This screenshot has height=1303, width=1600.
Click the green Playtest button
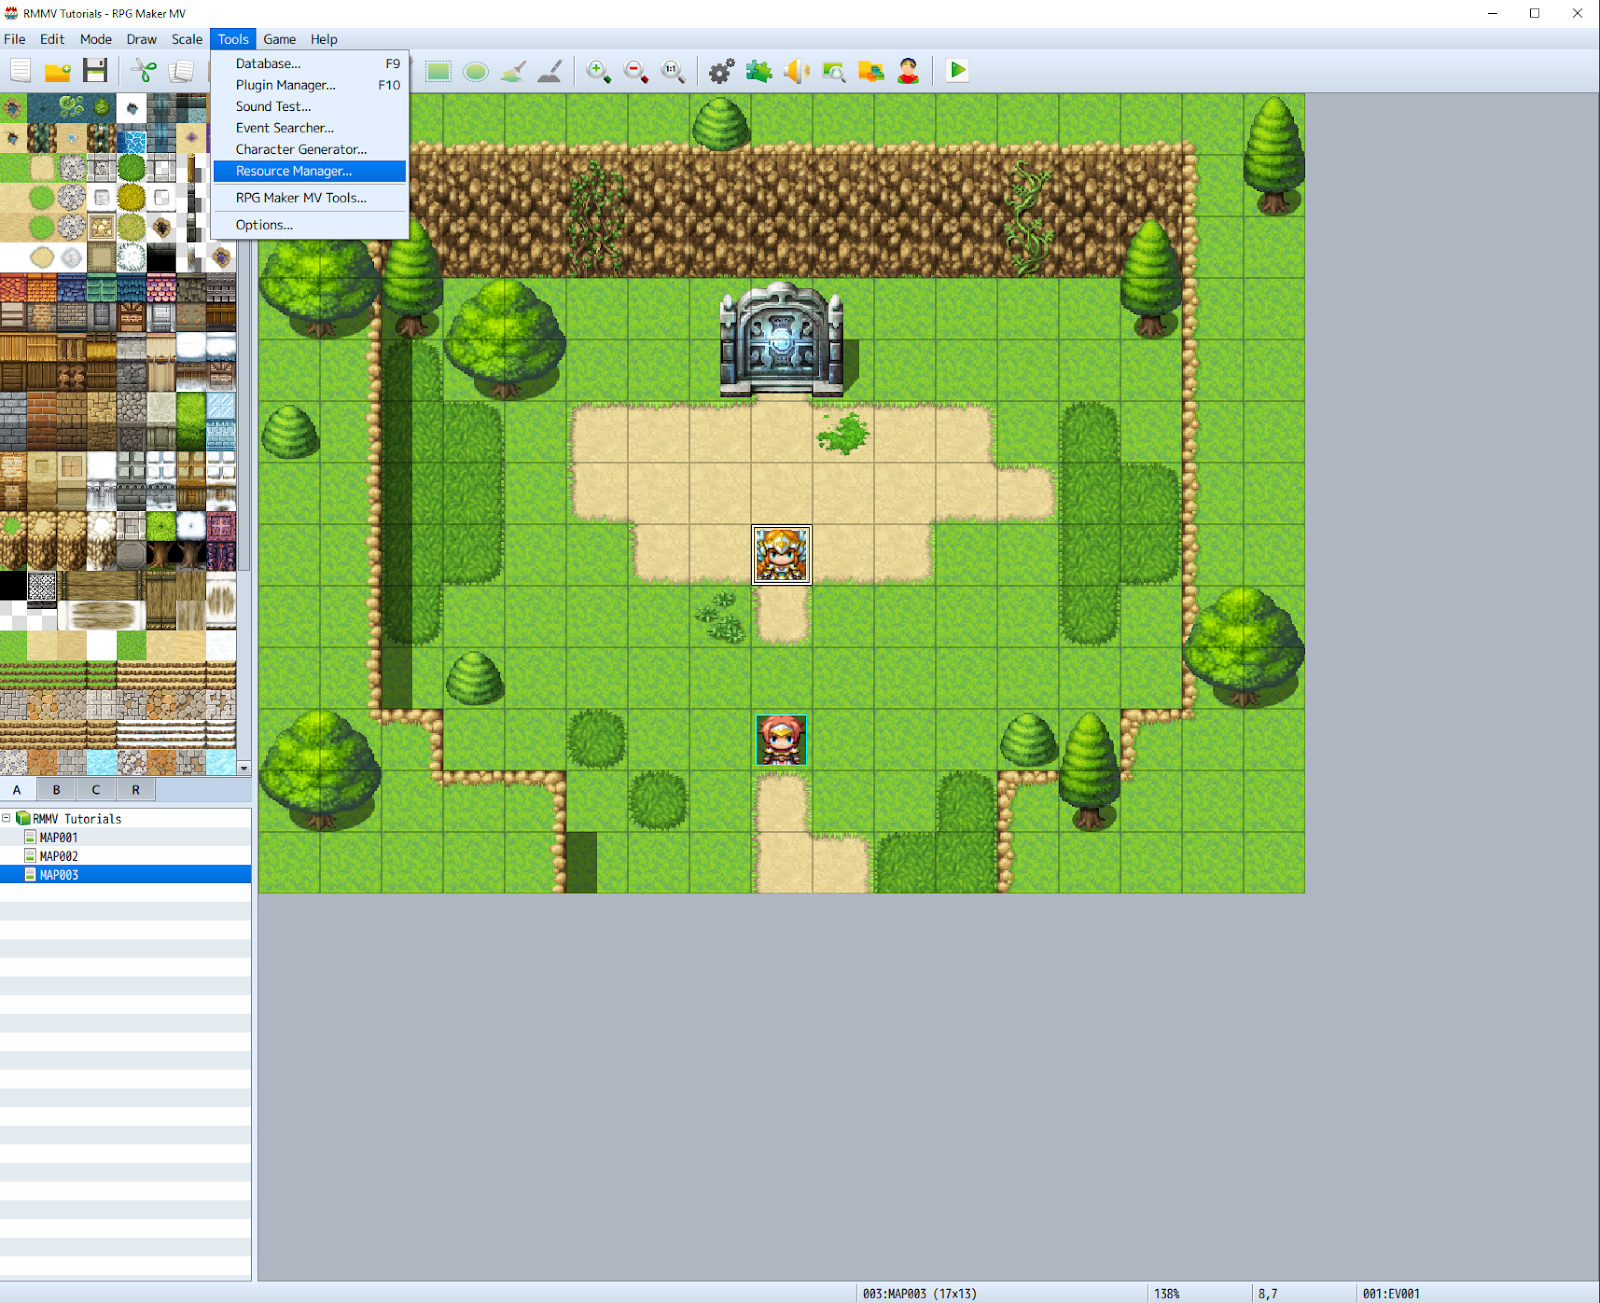957,71
